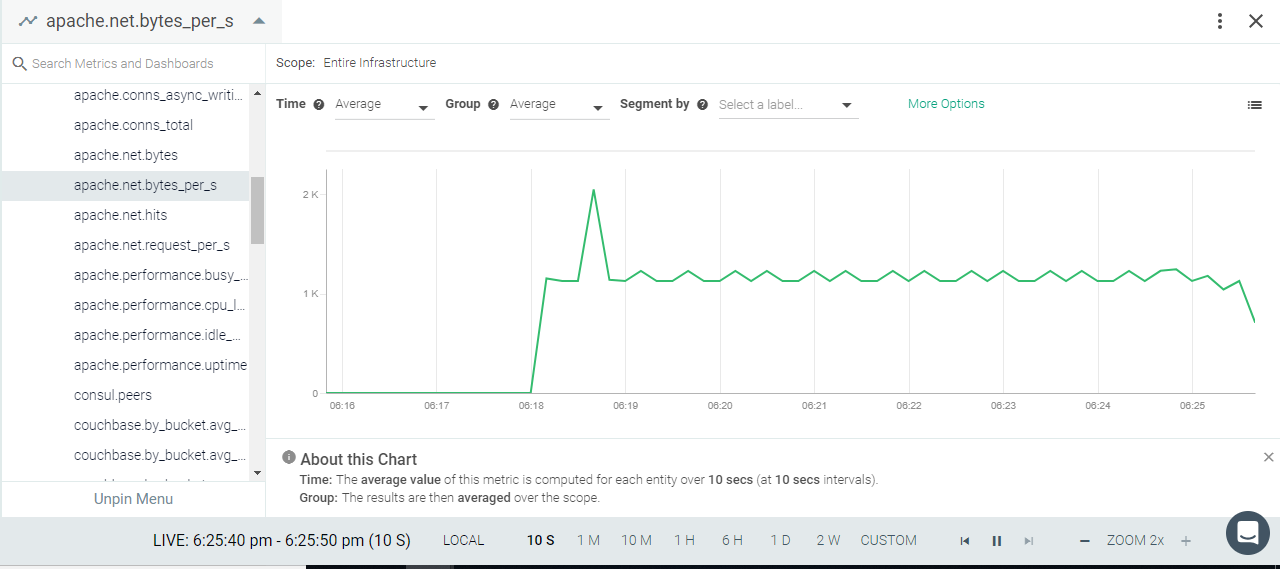Open the Time Average dropdown
The image size is (1280, 569).
pos(384,105)
